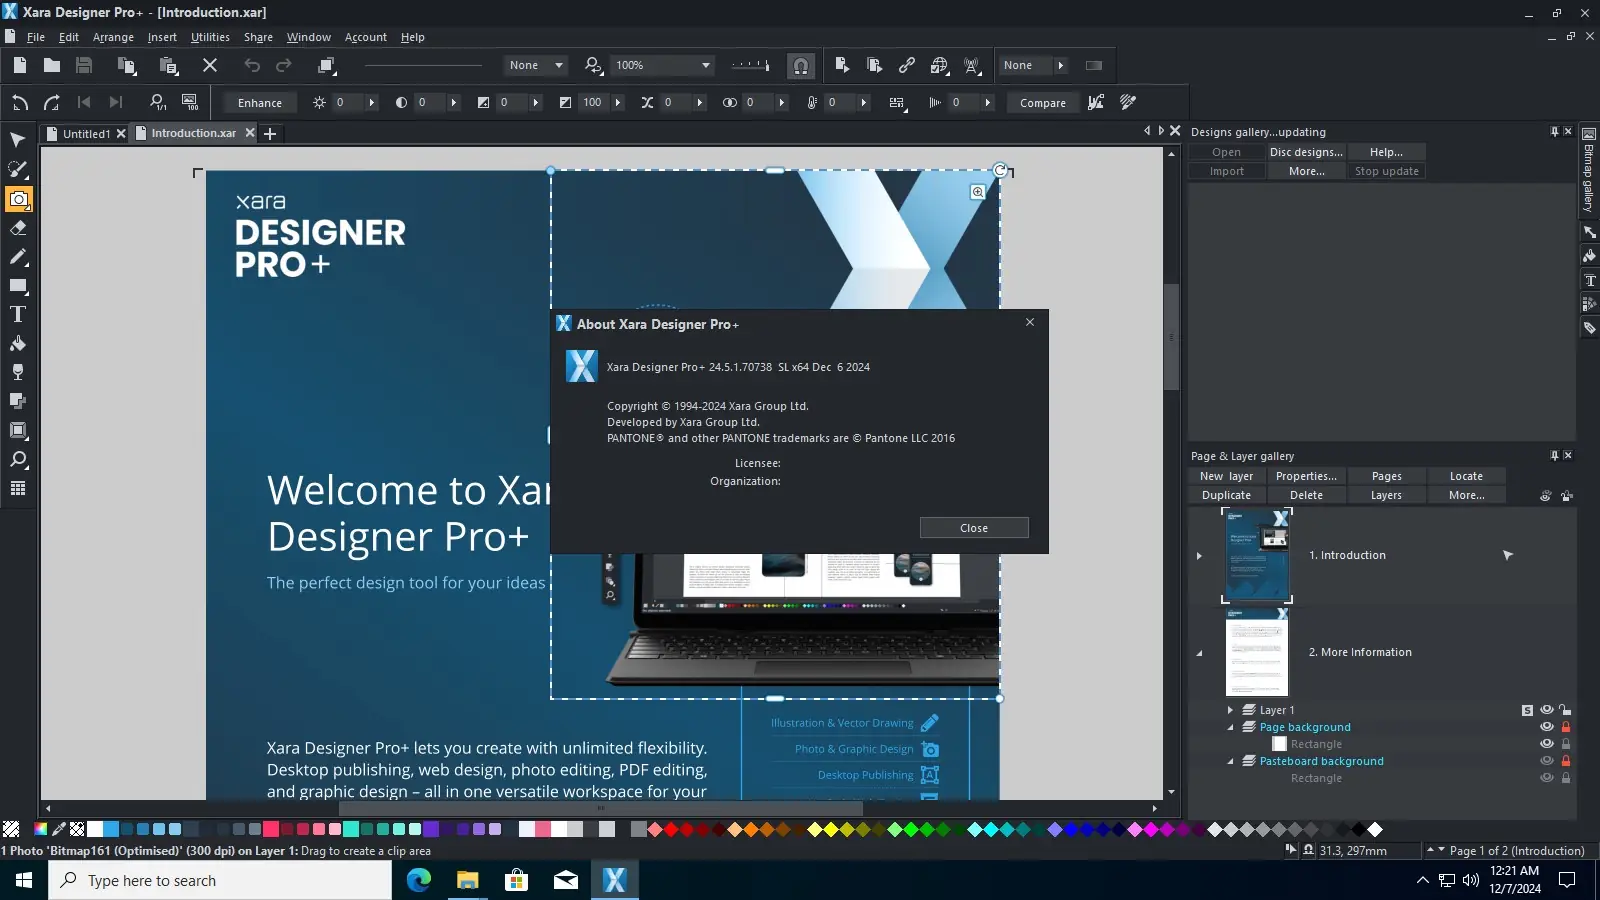
Task: Open the zoom percentage 100% dropdown
Action: pyautogui.click(x=706, y=65)
